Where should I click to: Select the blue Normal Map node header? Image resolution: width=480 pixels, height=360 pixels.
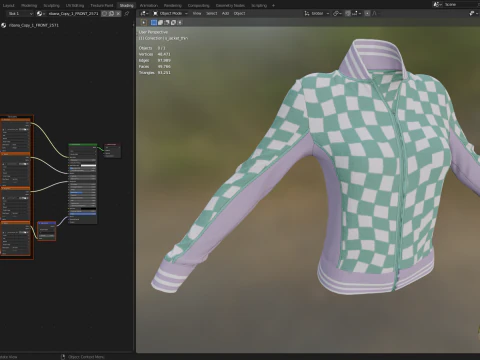[47, 223]
